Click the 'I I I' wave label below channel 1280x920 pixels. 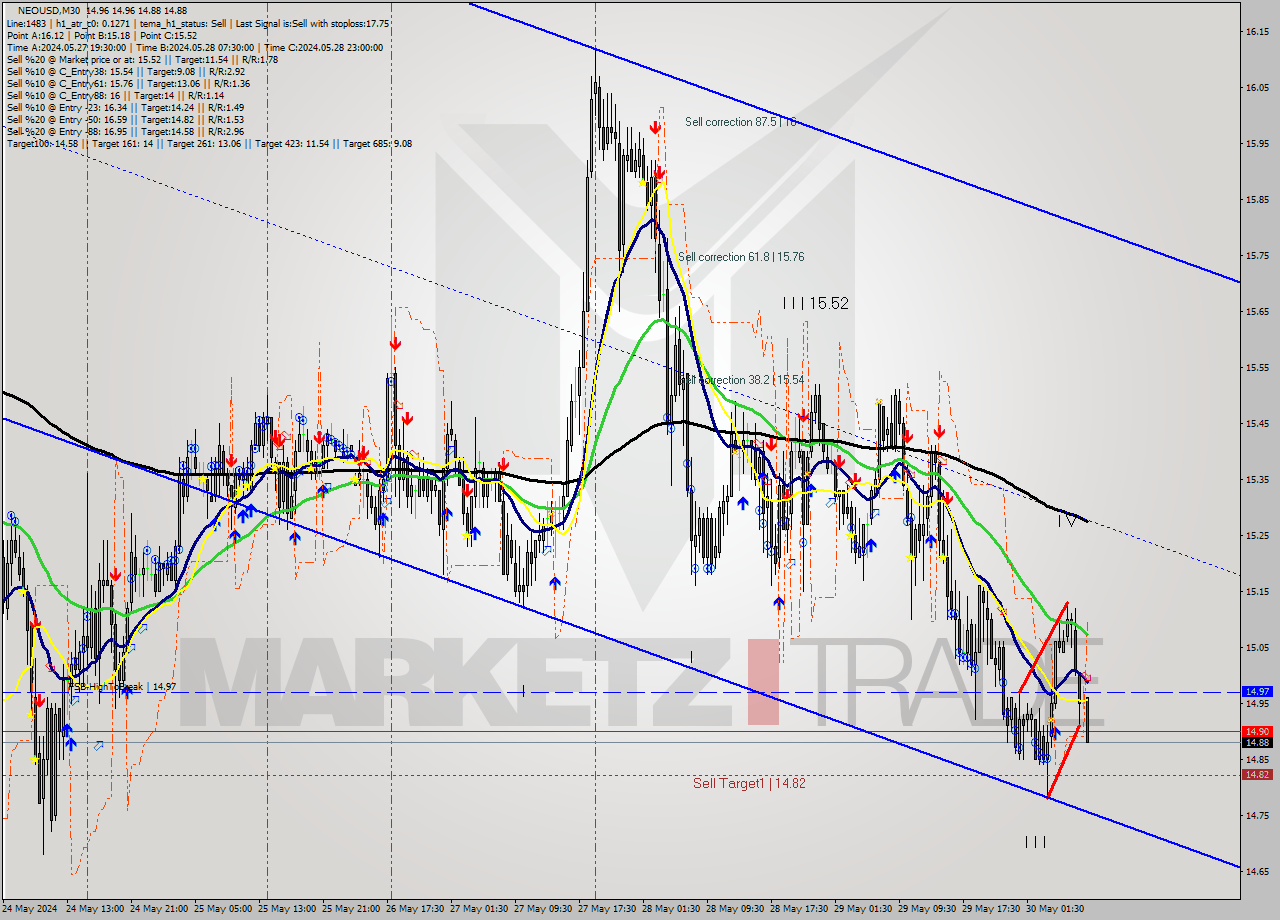[1035, 842]
